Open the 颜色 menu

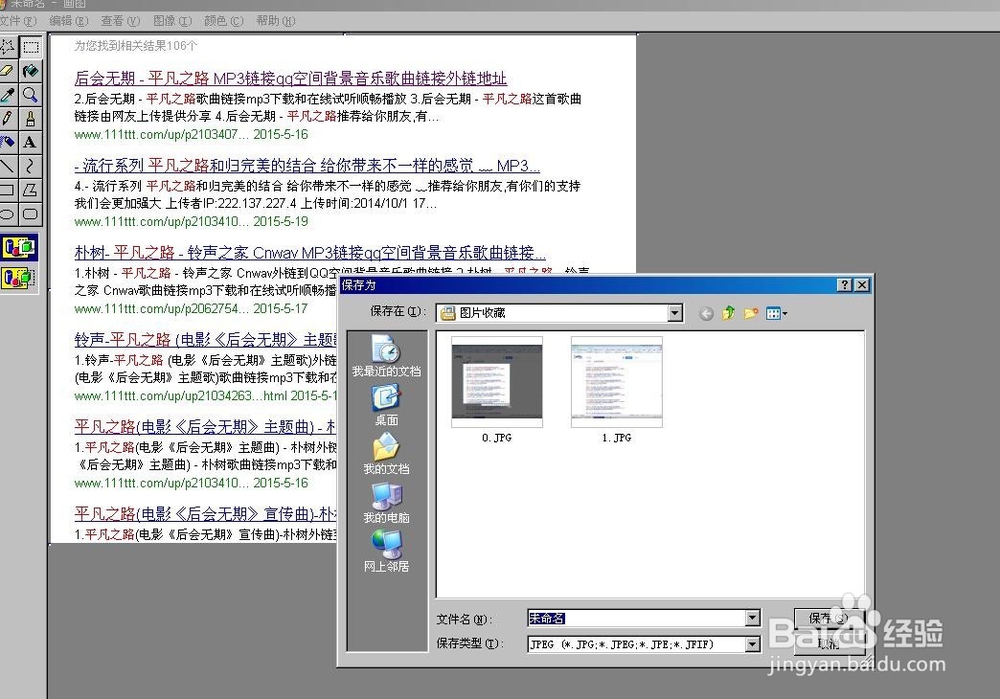222,20
